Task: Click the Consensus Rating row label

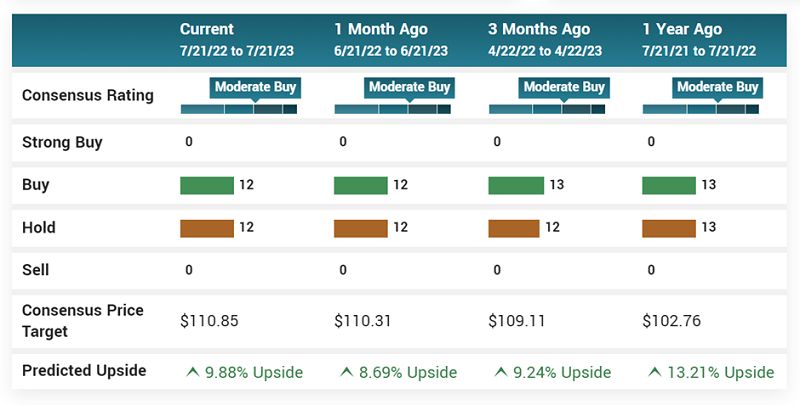Action: click(88, 96)
